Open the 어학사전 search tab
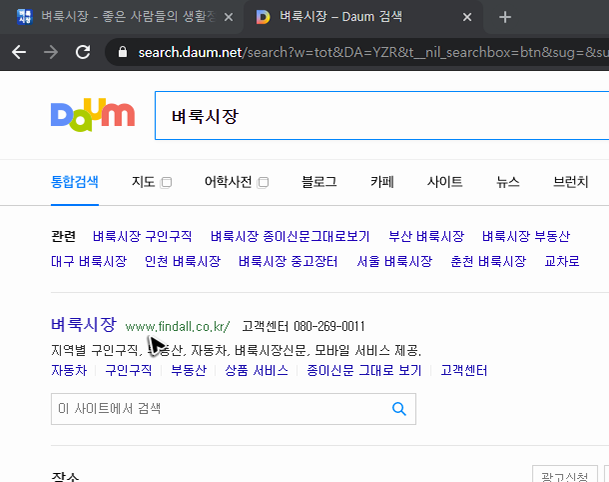The image size is (609, 482). coord(228,182)
